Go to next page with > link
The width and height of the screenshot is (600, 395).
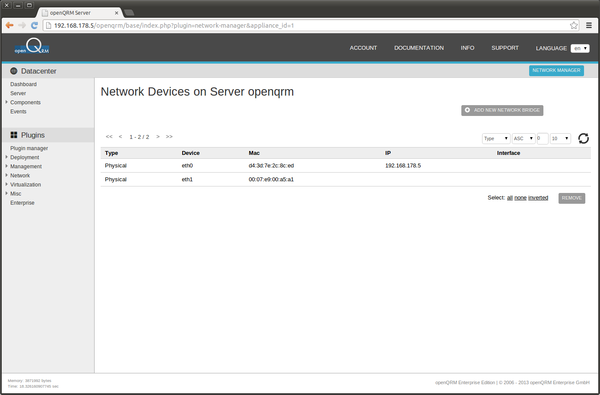(158, 137)
